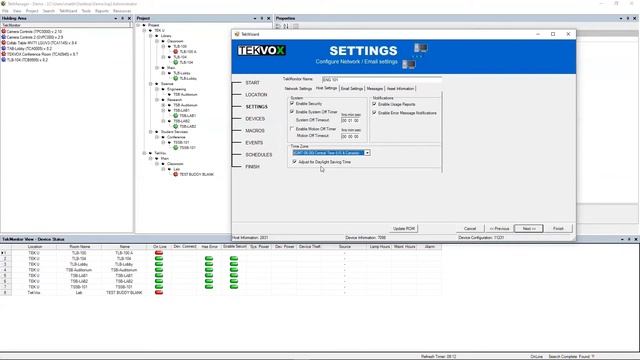The width and height of the screenshot is (640, 360).
Task: Click the red On Line indicator for row 1
Action: tap(159, 253)
